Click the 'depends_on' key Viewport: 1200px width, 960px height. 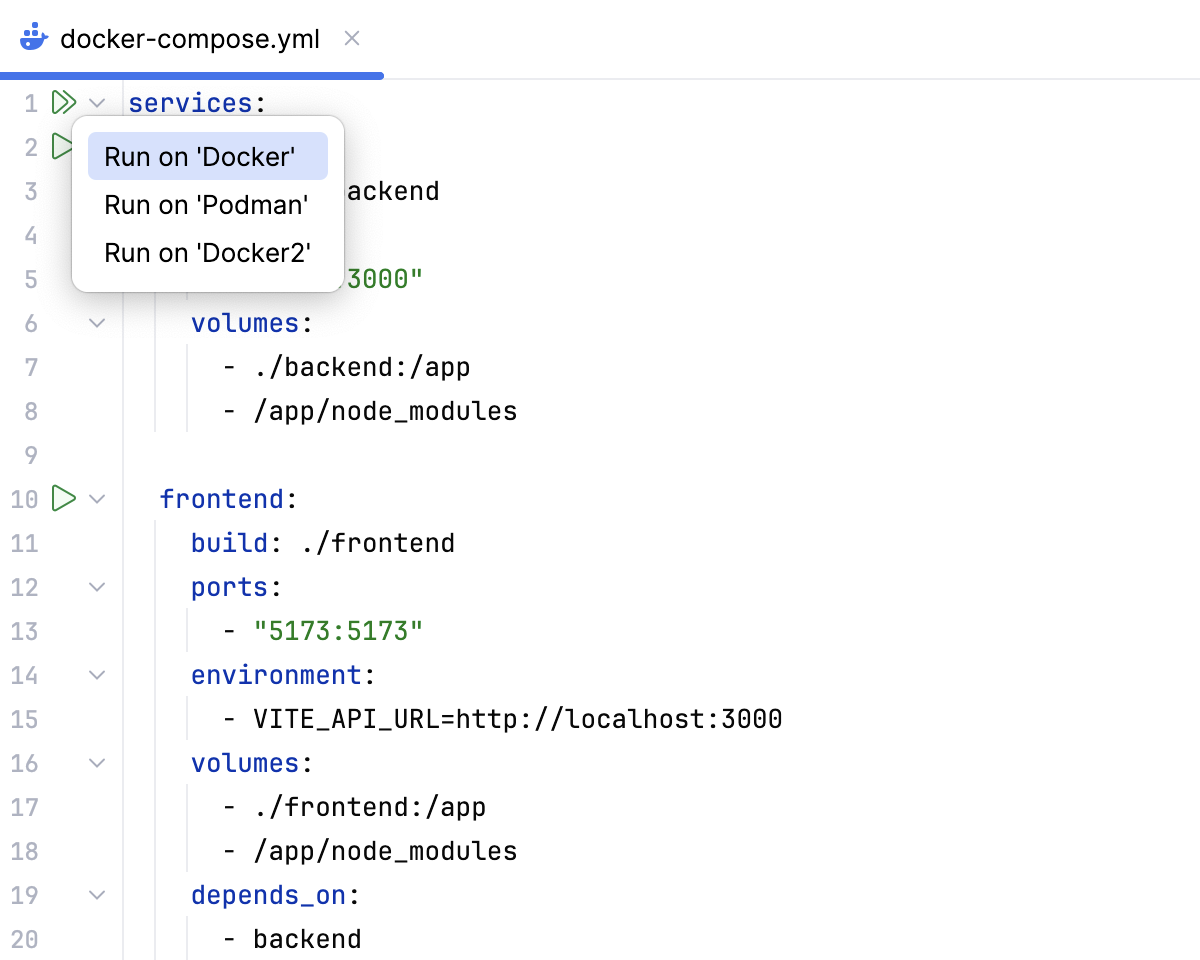pos(268,895)
